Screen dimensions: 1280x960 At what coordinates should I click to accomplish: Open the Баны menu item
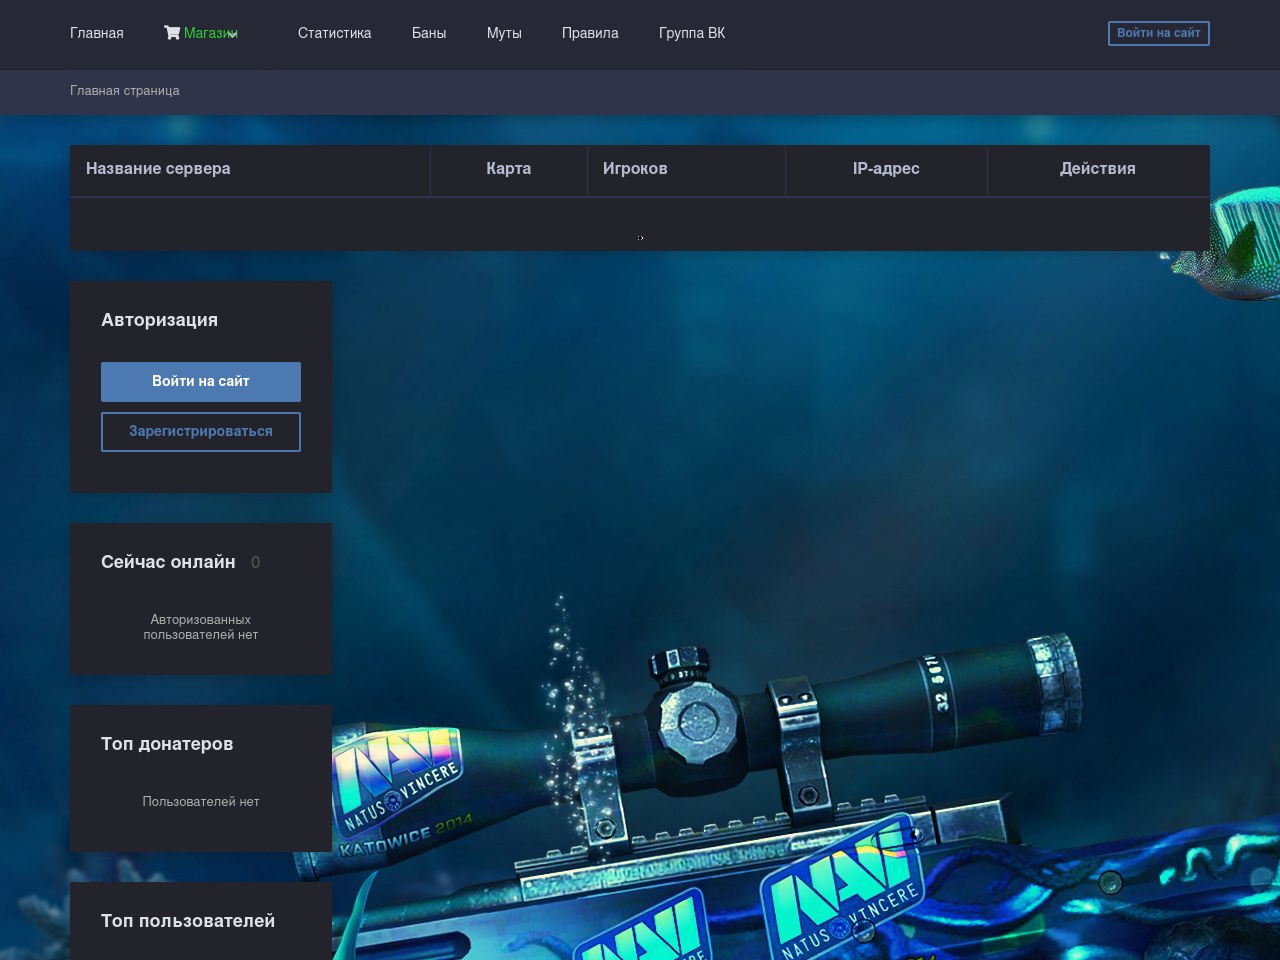coord(429,33)
